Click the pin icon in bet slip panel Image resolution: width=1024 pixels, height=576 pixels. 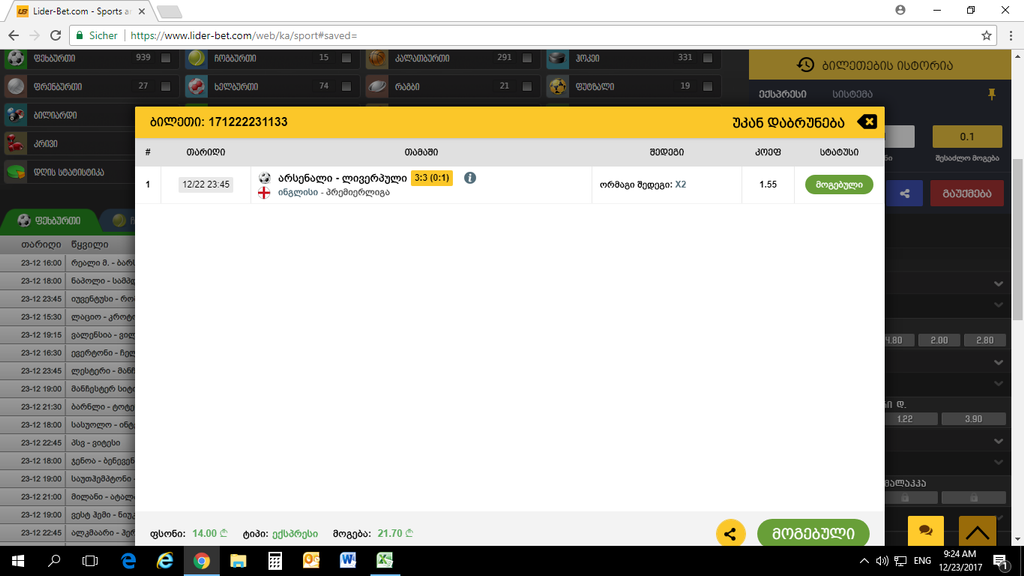[x=991, y=94]
